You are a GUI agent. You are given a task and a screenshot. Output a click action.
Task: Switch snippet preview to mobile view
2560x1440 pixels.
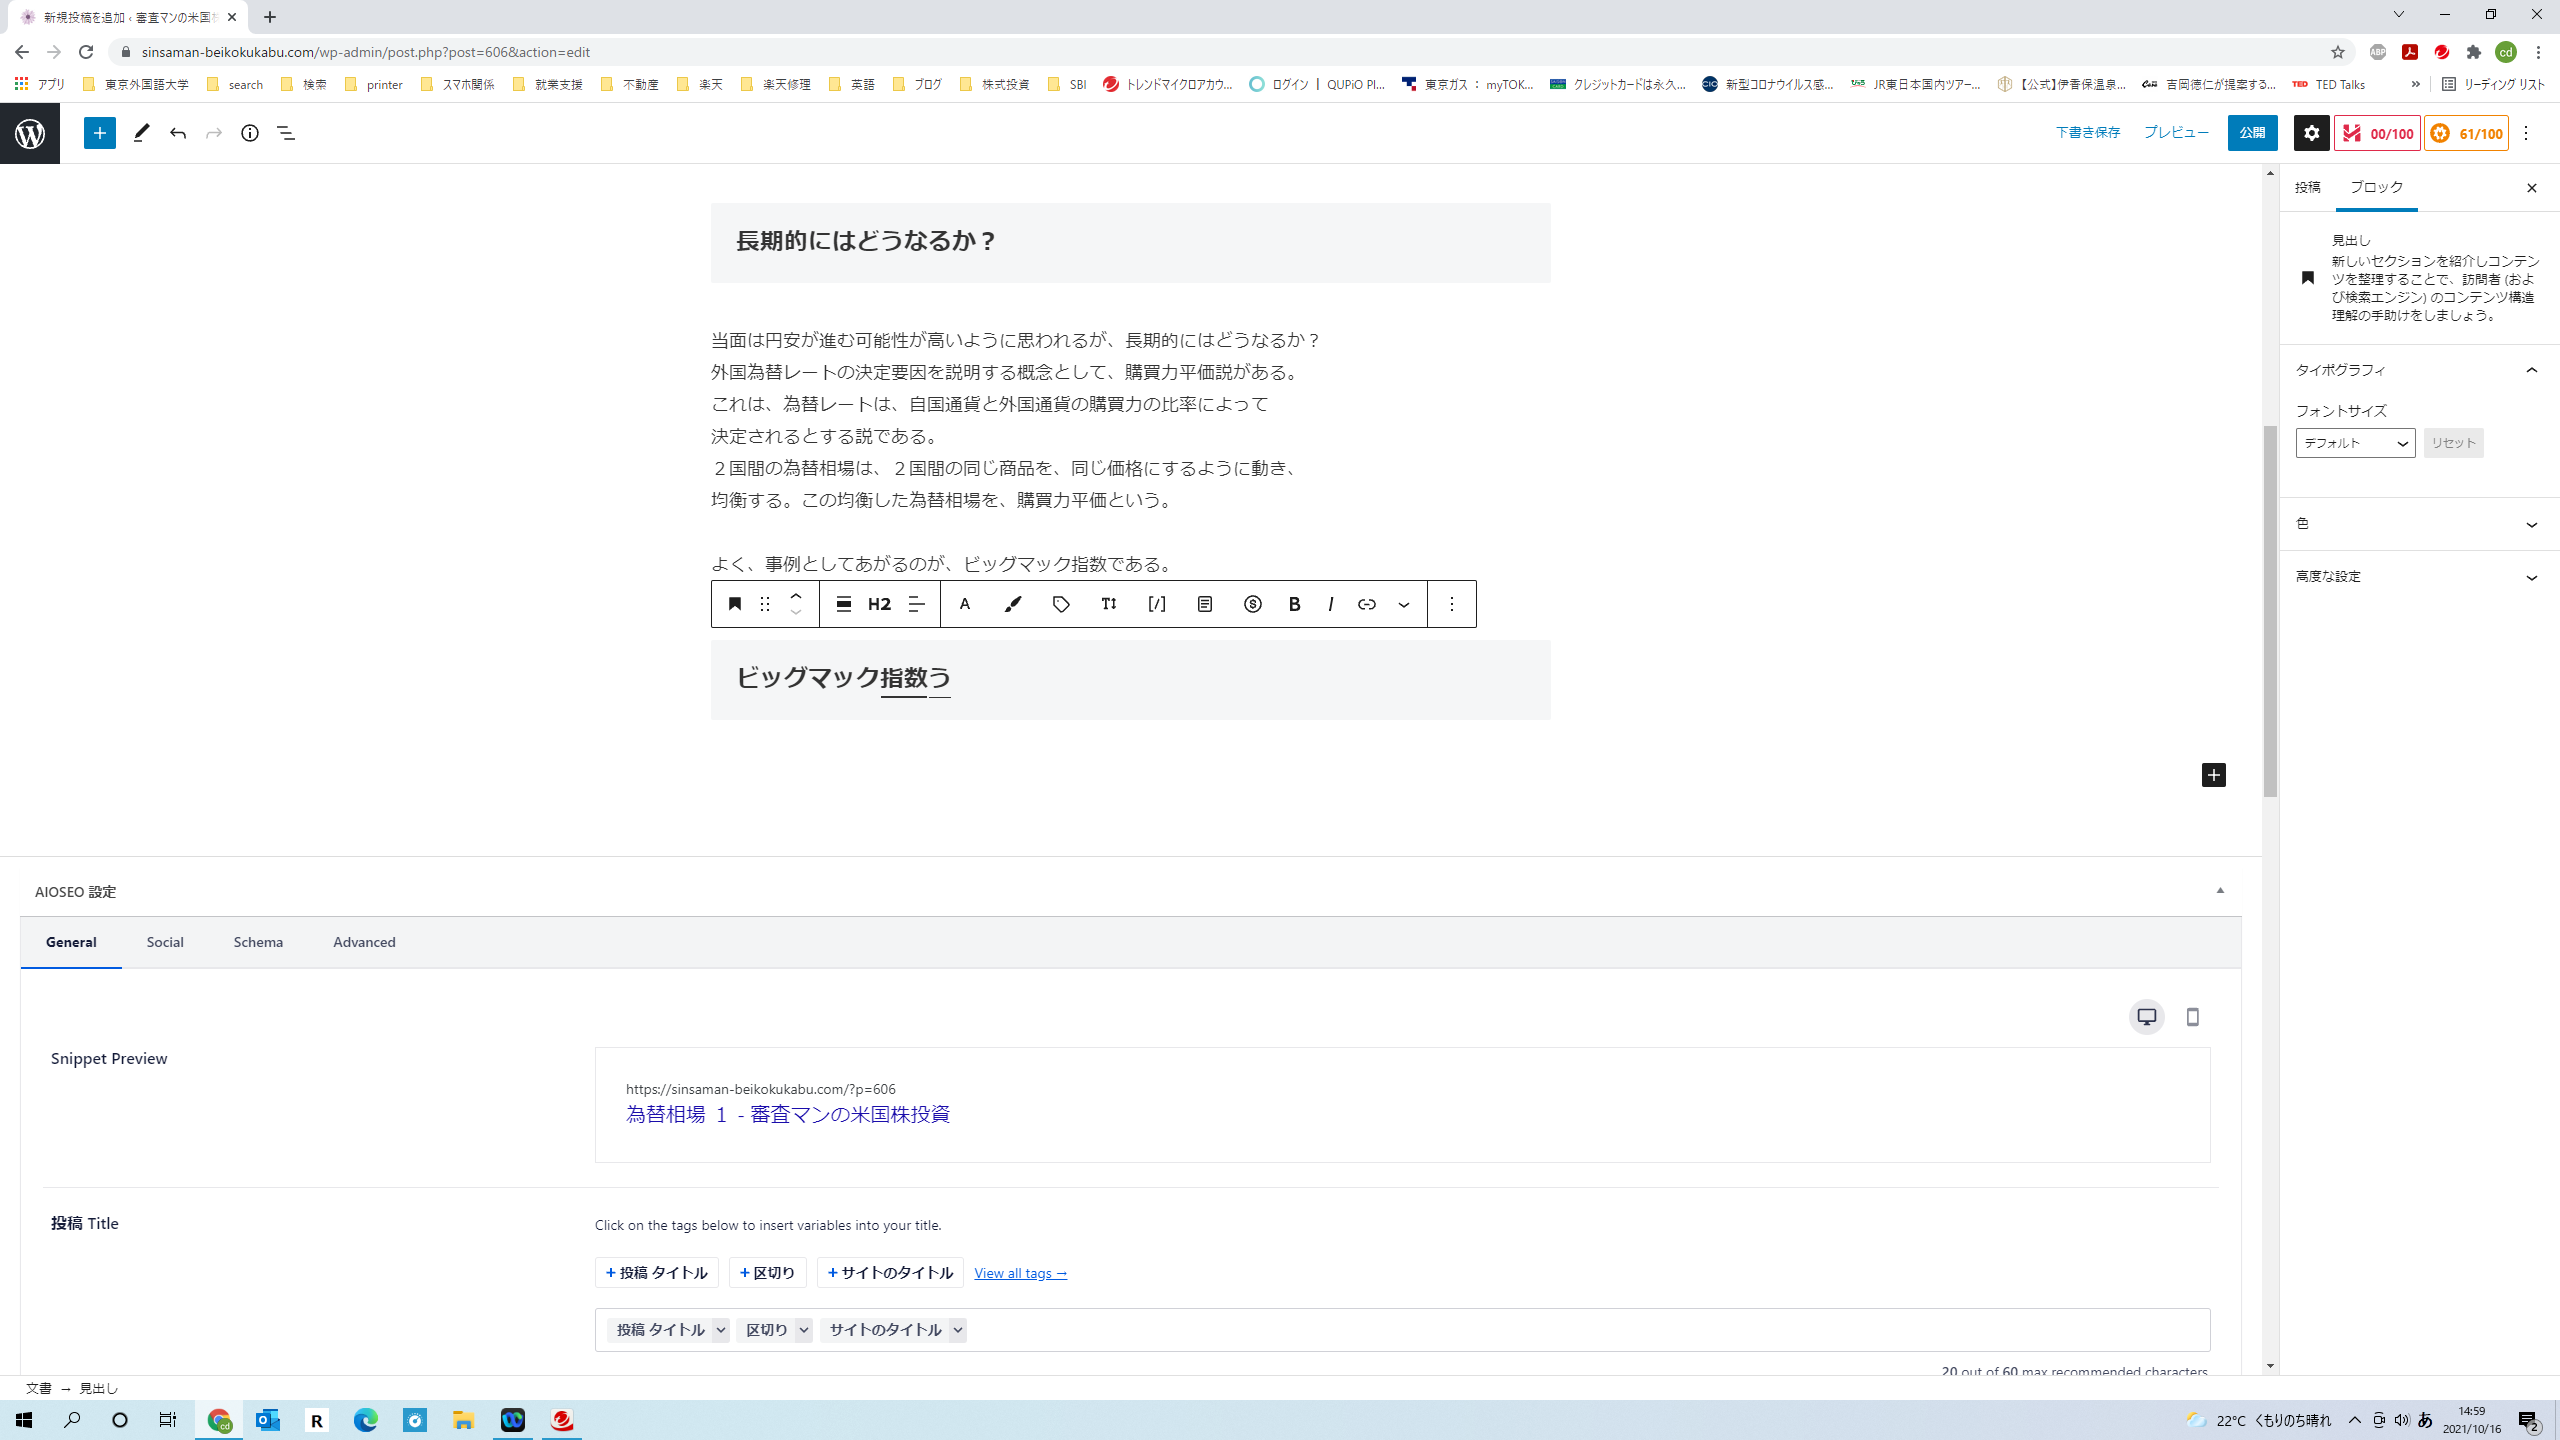[2192, 1017]
